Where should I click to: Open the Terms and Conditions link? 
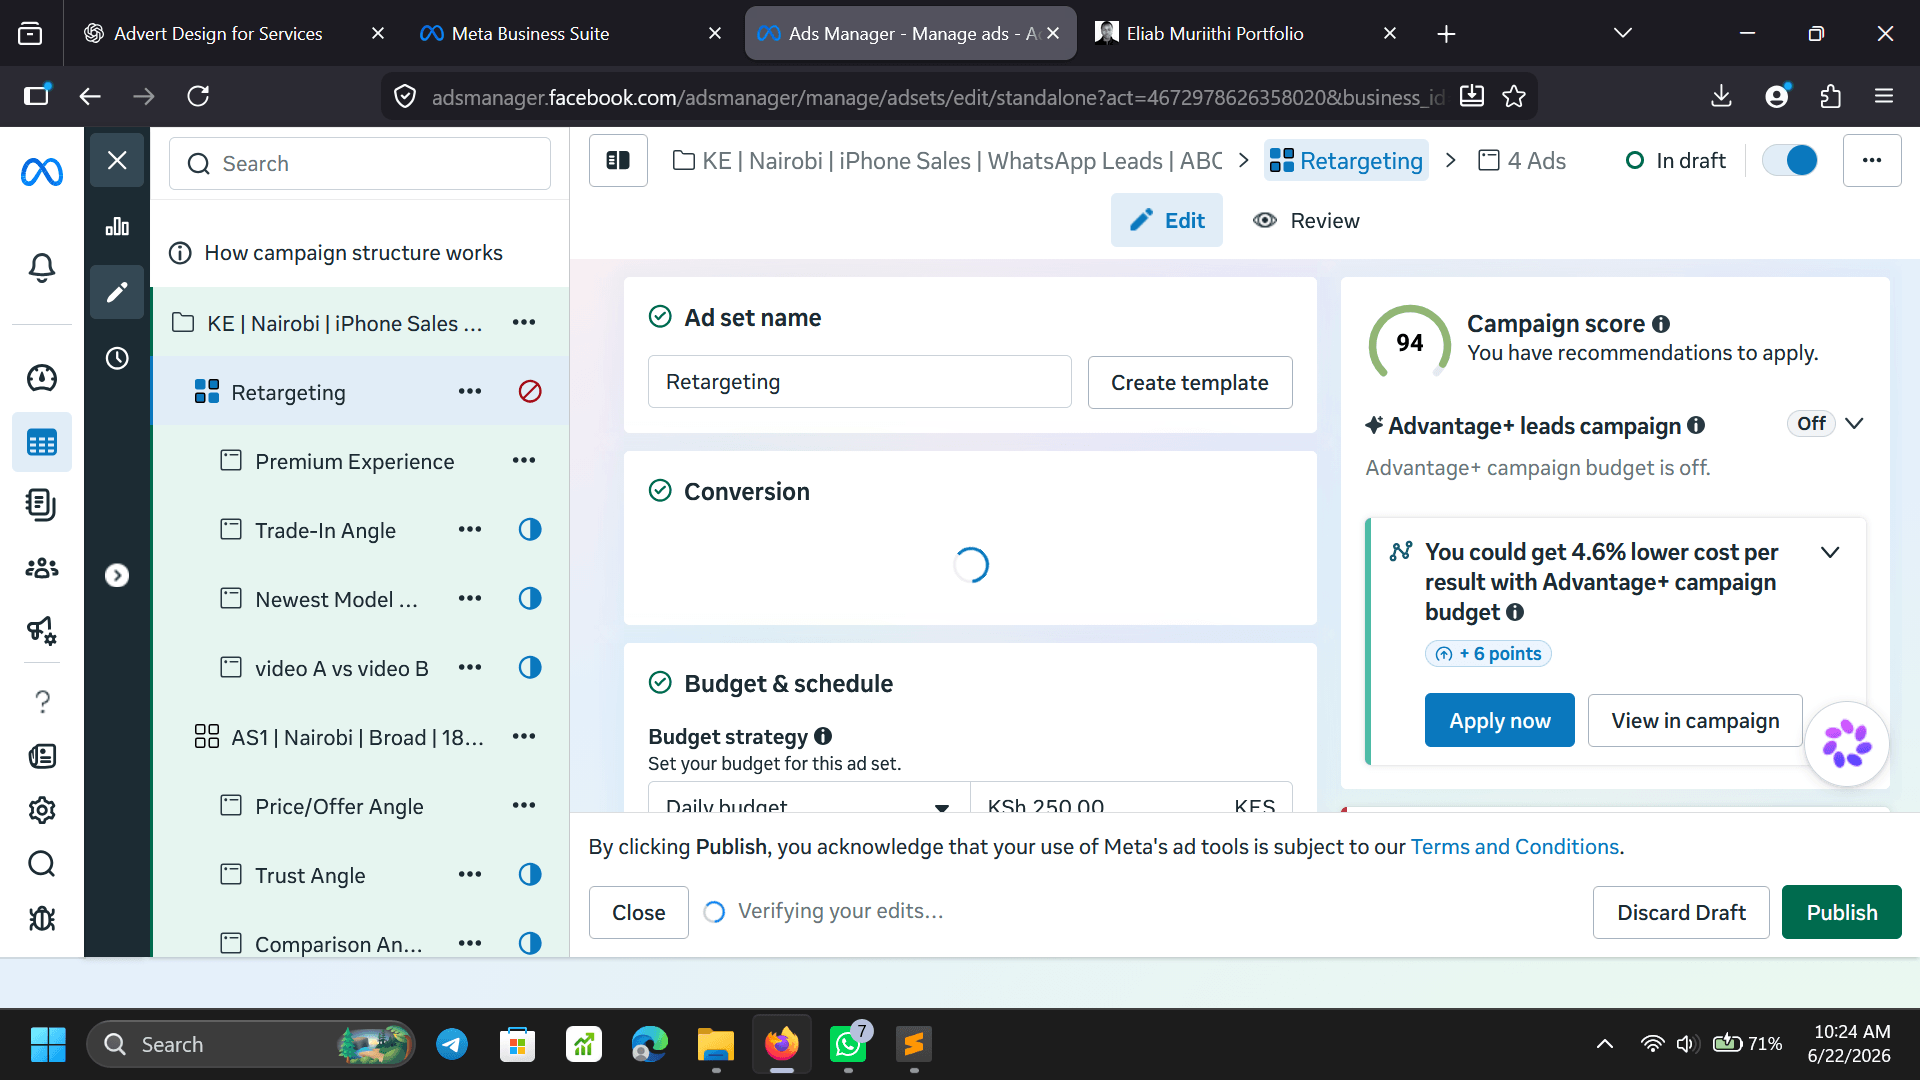(1514, 847)
